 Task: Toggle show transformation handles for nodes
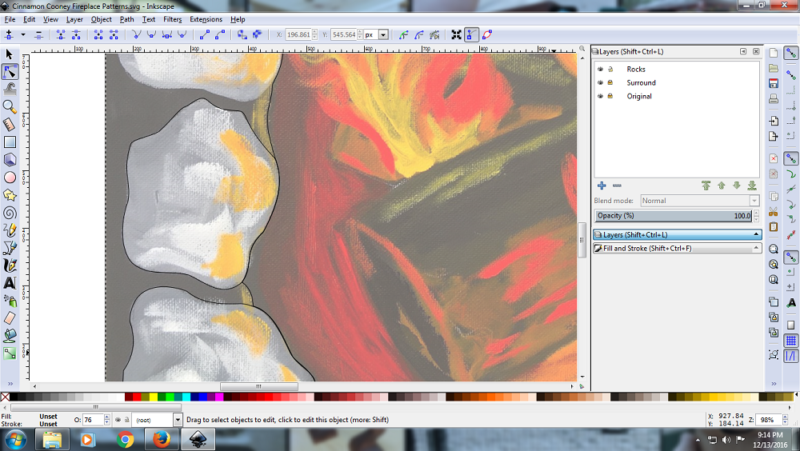[456, 35]
